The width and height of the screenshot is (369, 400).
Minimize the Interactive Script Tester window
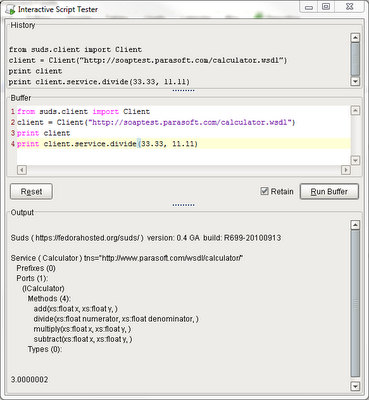309,7
